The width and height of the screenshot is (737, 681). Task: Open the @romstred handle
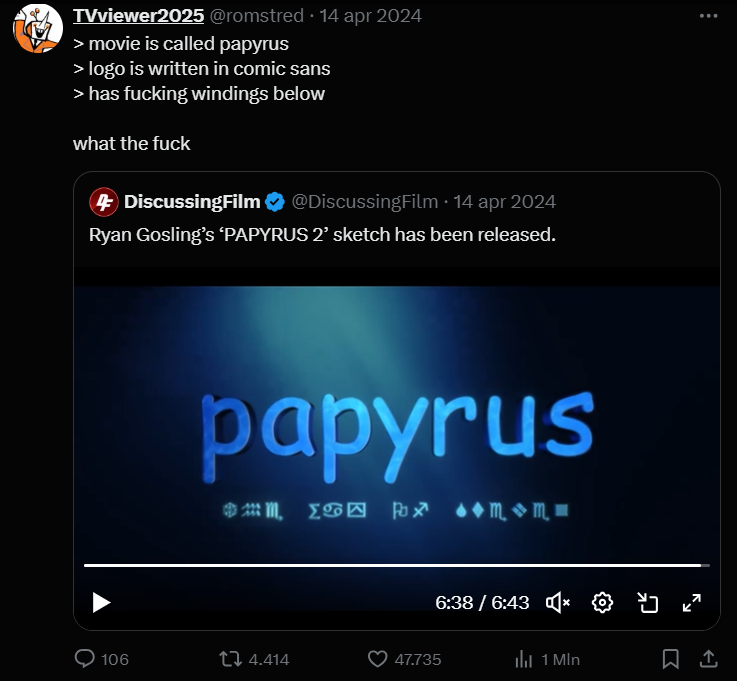tap(257, 16)
